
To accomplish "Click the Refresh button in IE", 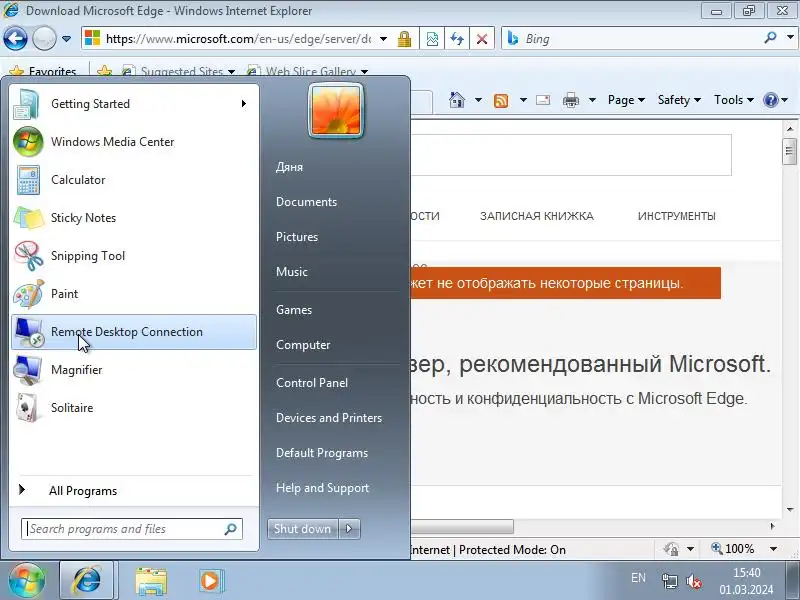I will 457,39.
